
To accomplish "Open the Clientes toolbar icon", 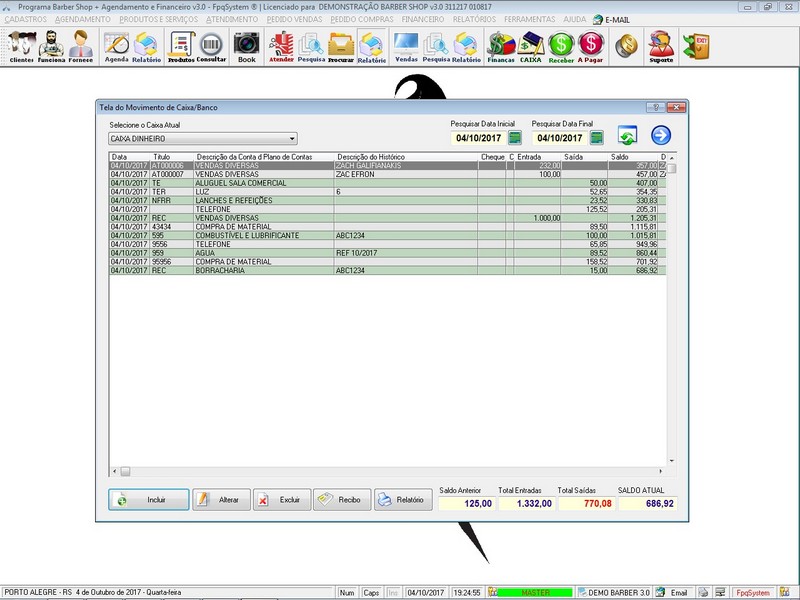I will coord(21,46).
